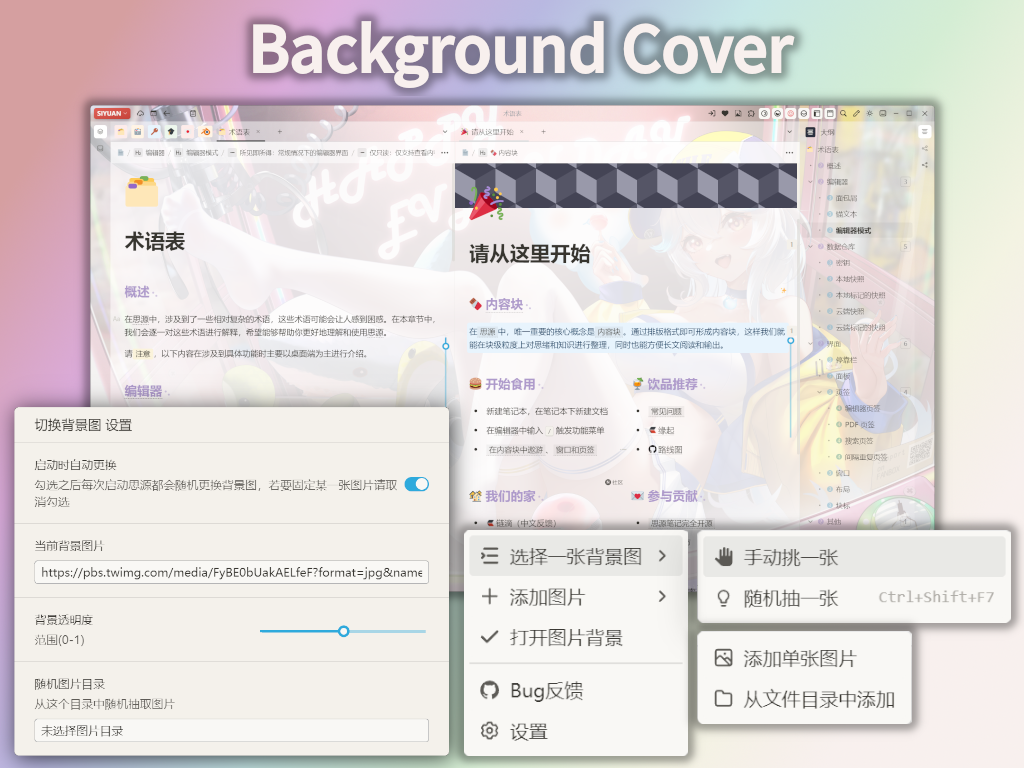
Task: Click the hand icon for 手动挑一张
Action: [724, 556]
